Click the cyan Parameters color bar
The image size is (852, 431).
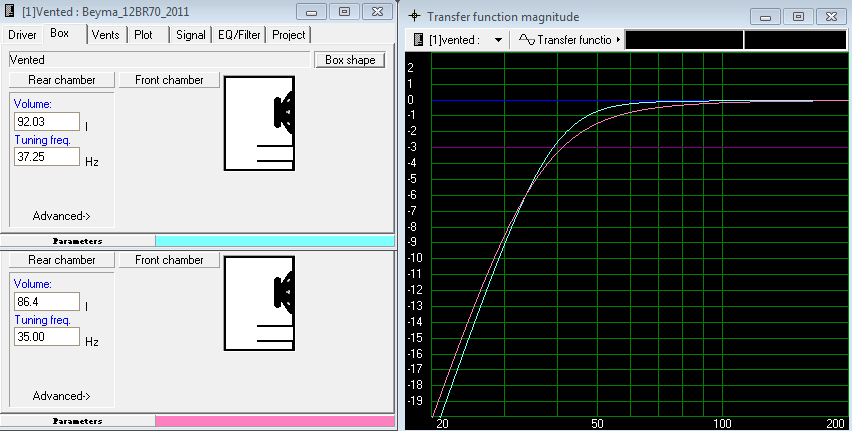click(x=274, y=240)
